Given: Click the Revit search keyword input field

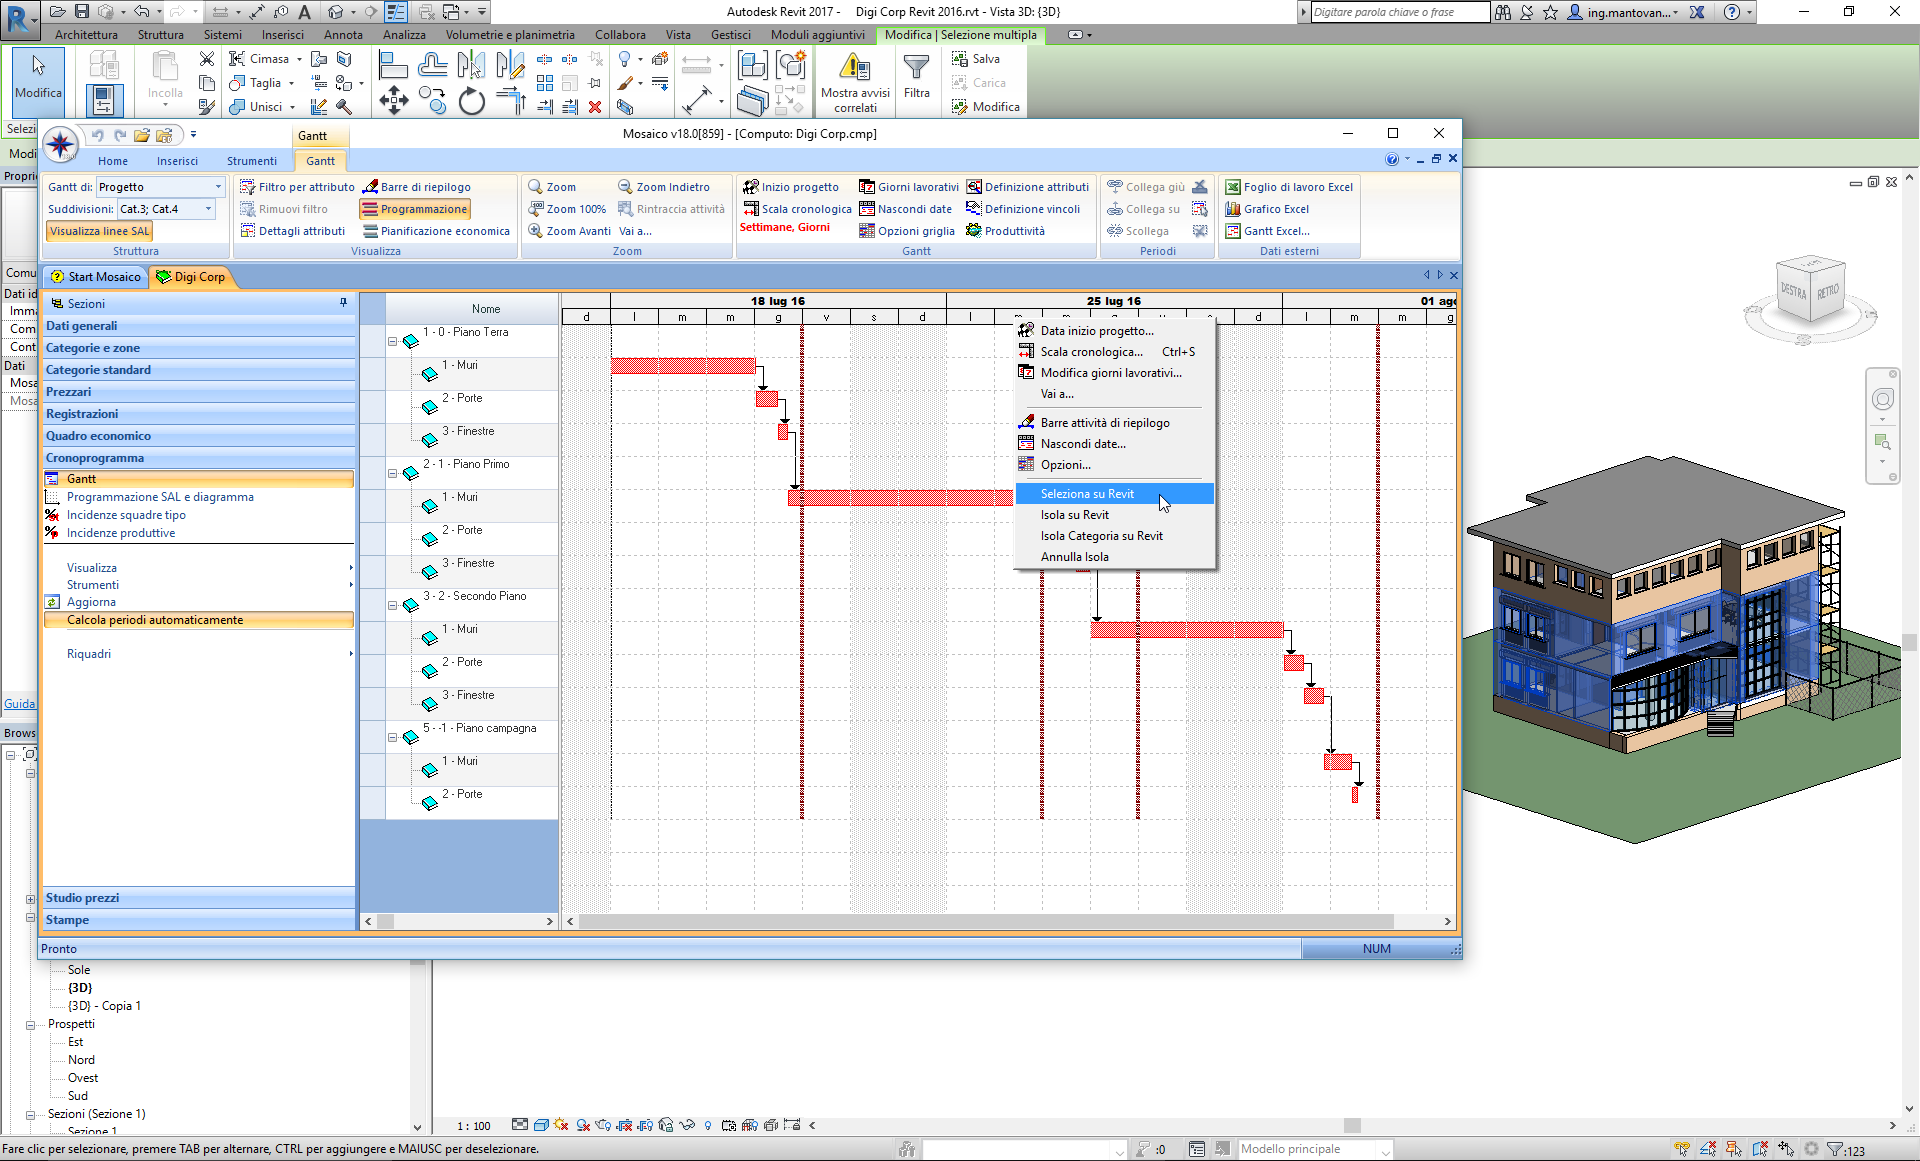Looking at the screenshot, I should [x=1398, y=12].
